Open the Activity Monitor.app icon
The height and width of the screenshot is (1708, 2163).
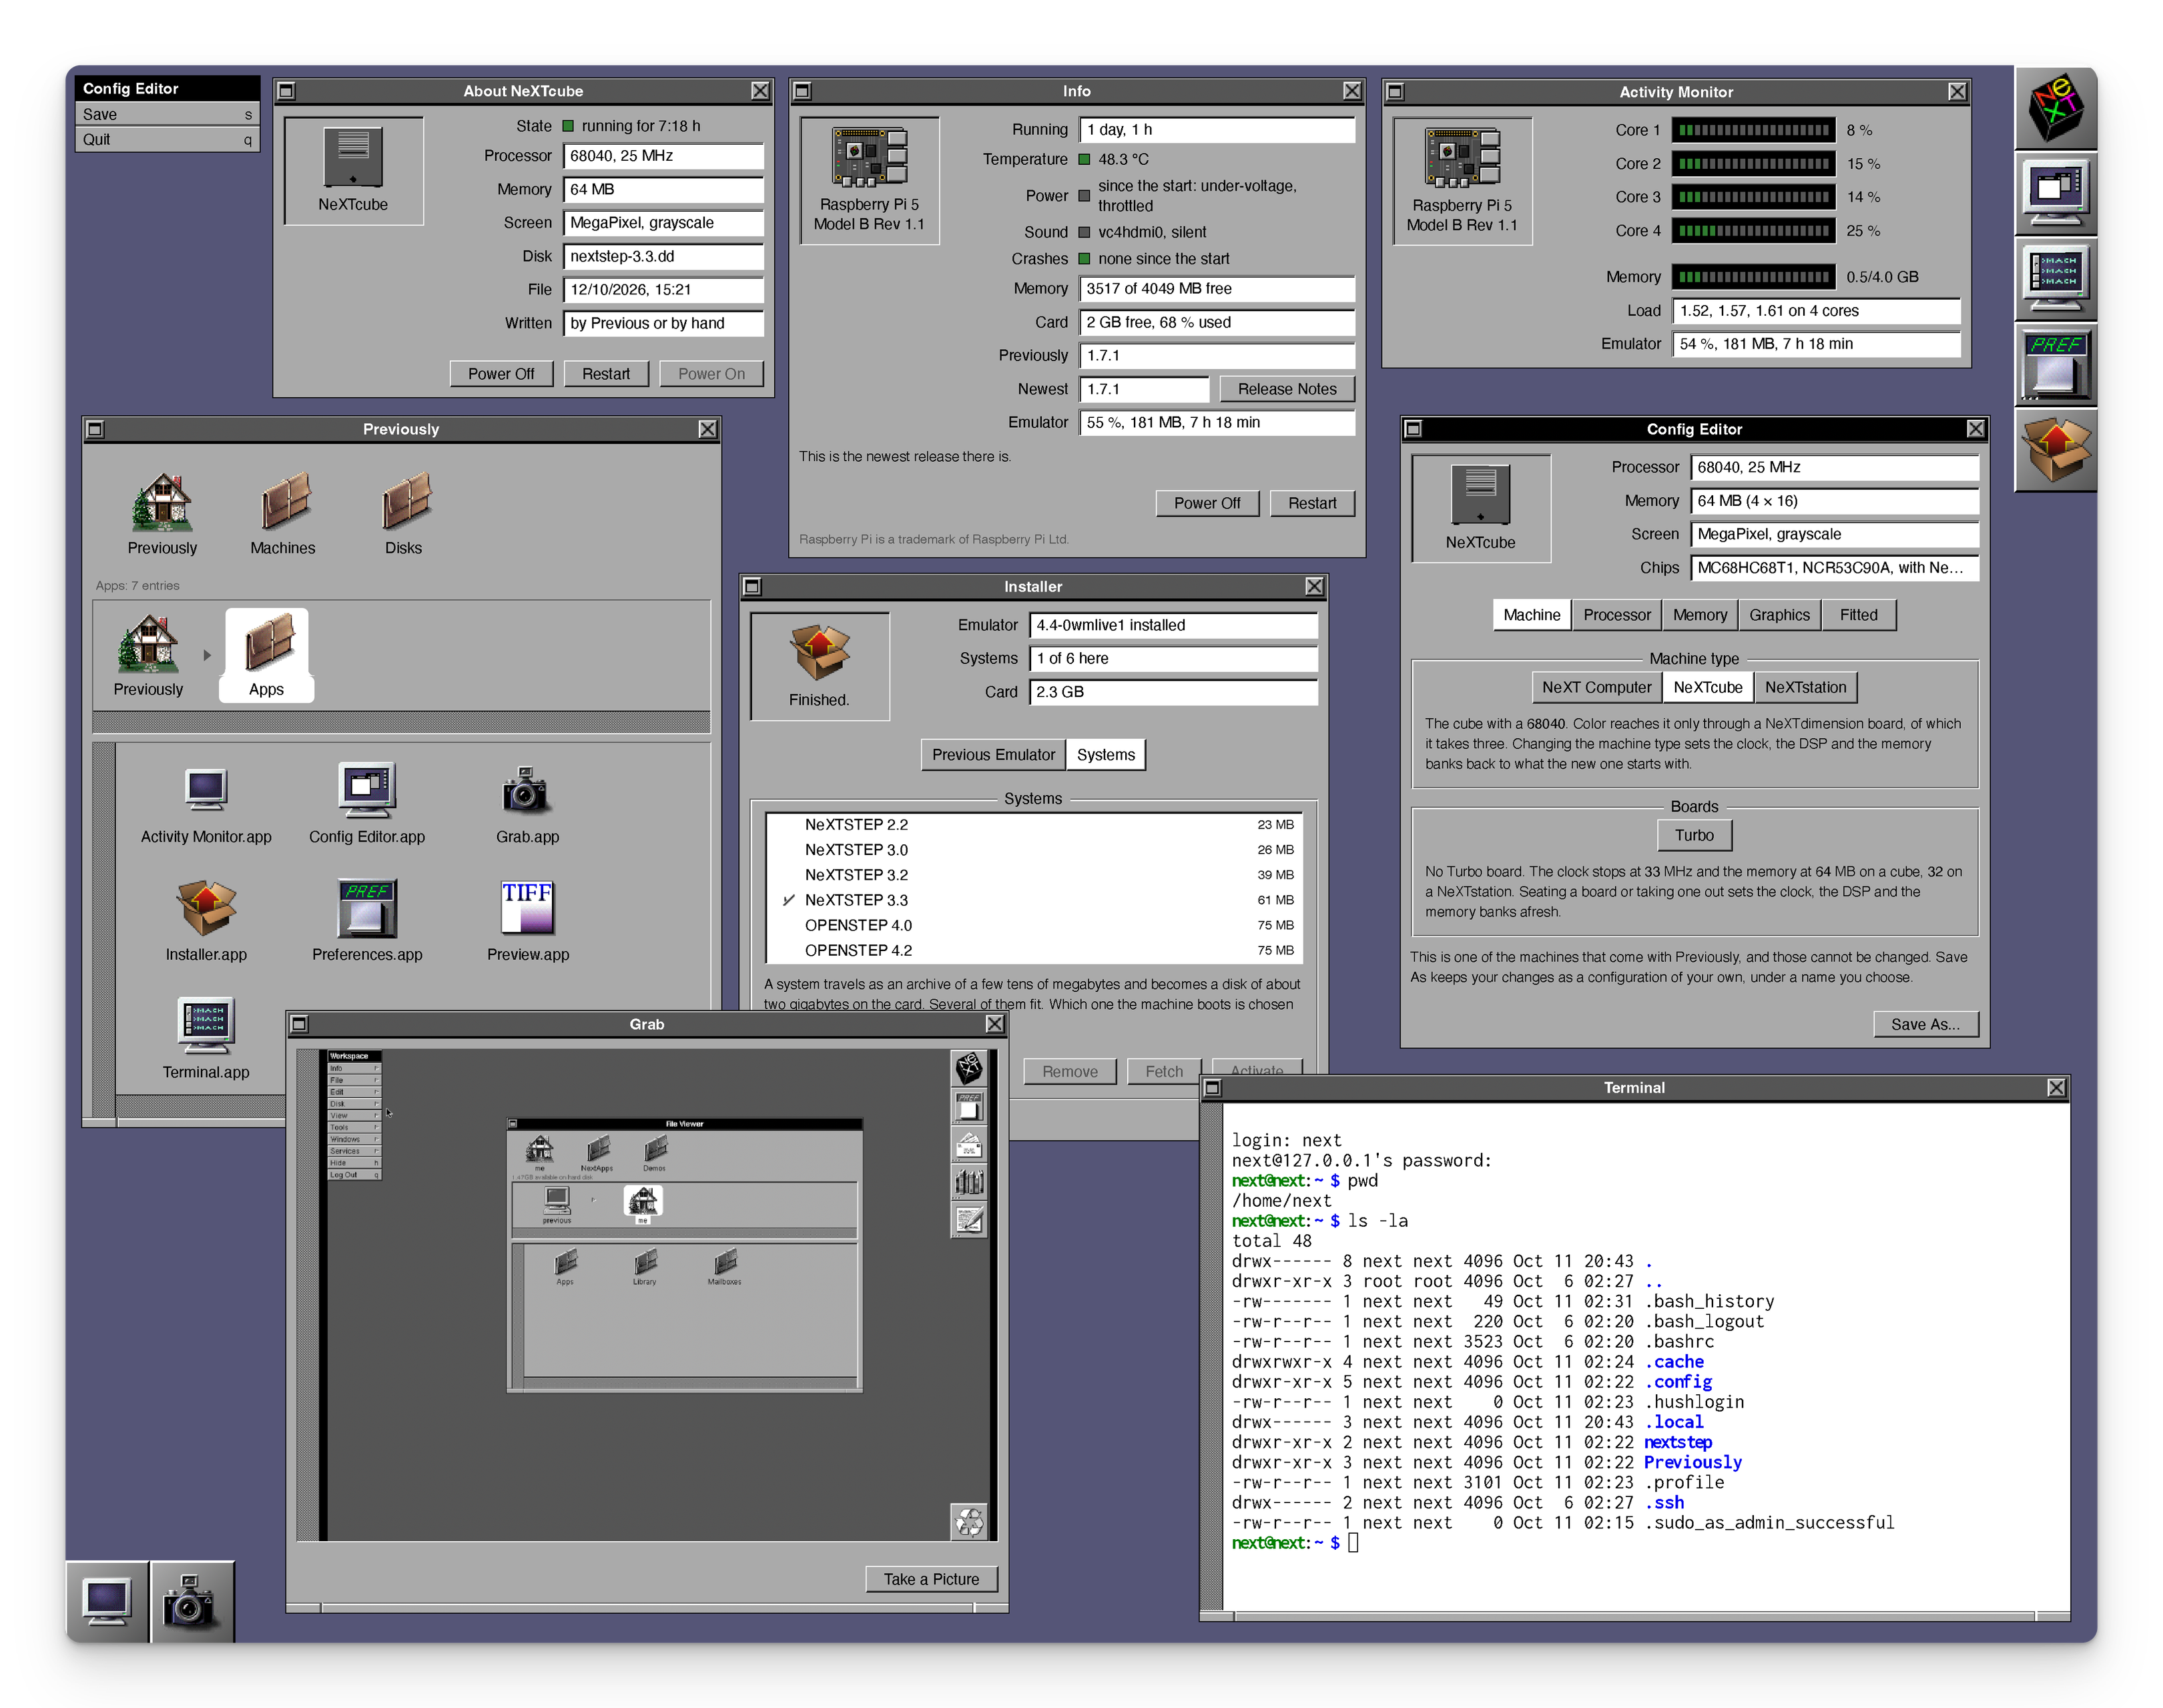click(x=206, y=790)
